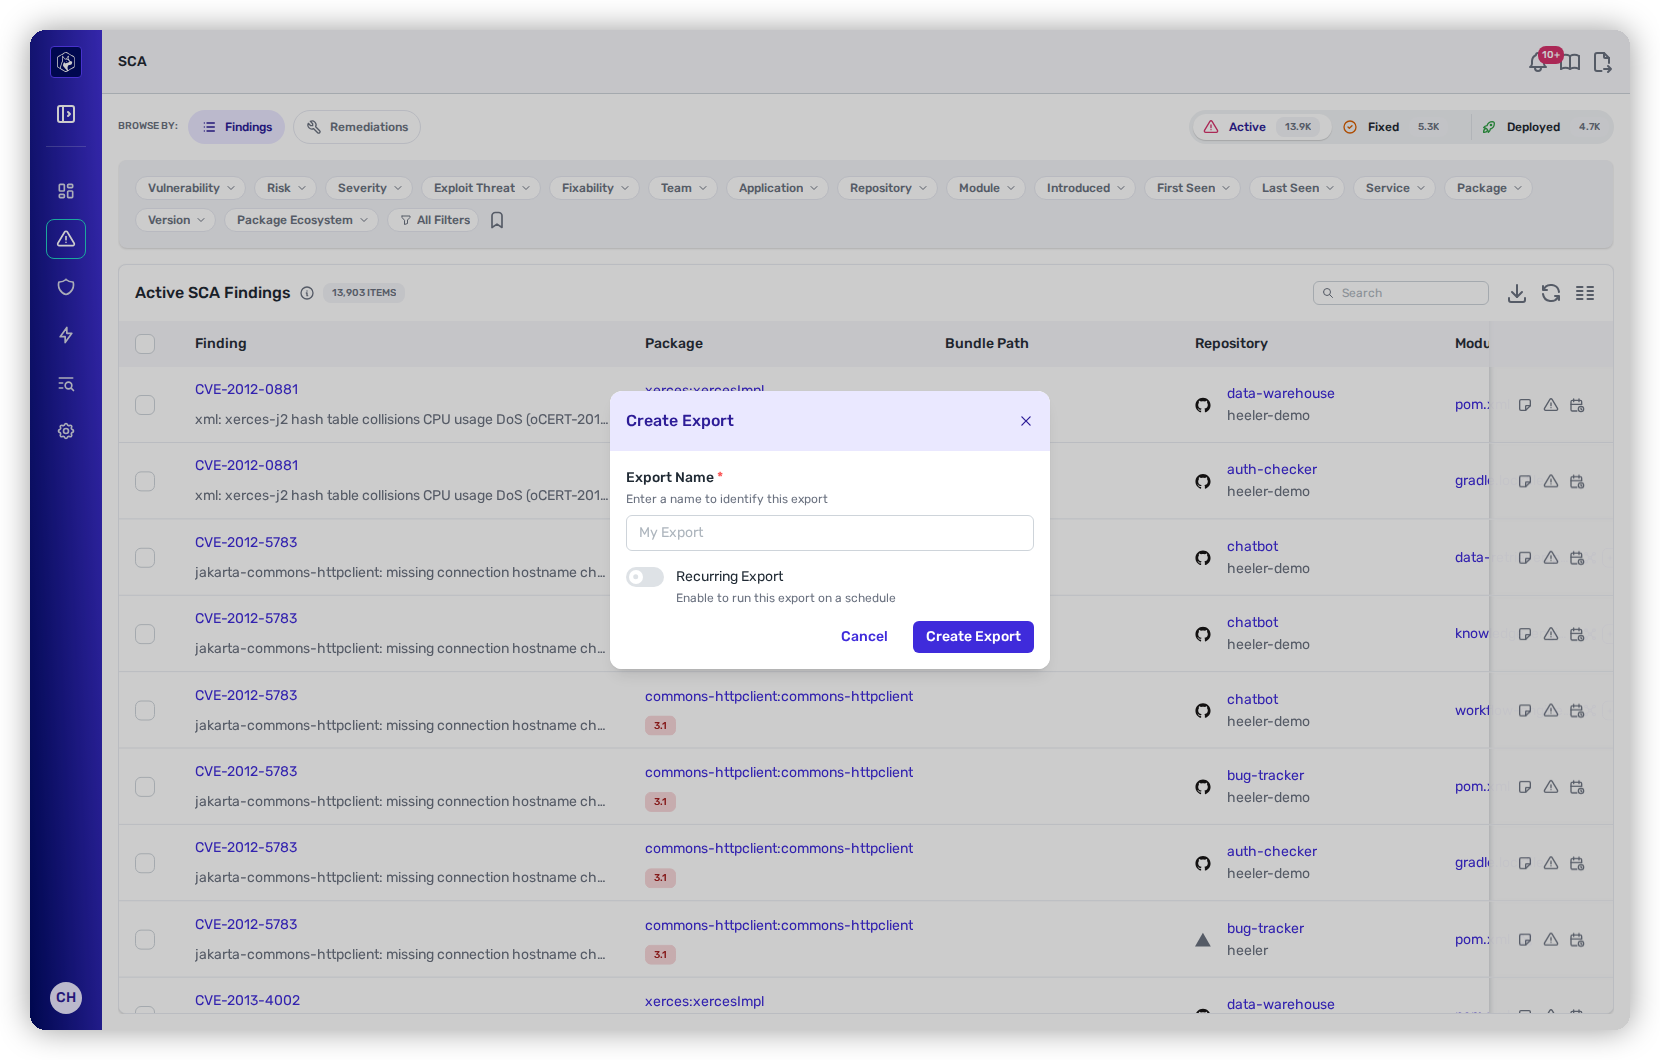This screenshot has width=1660, height=1060.
Task: Open the CH user avatar
Action: 66,997
